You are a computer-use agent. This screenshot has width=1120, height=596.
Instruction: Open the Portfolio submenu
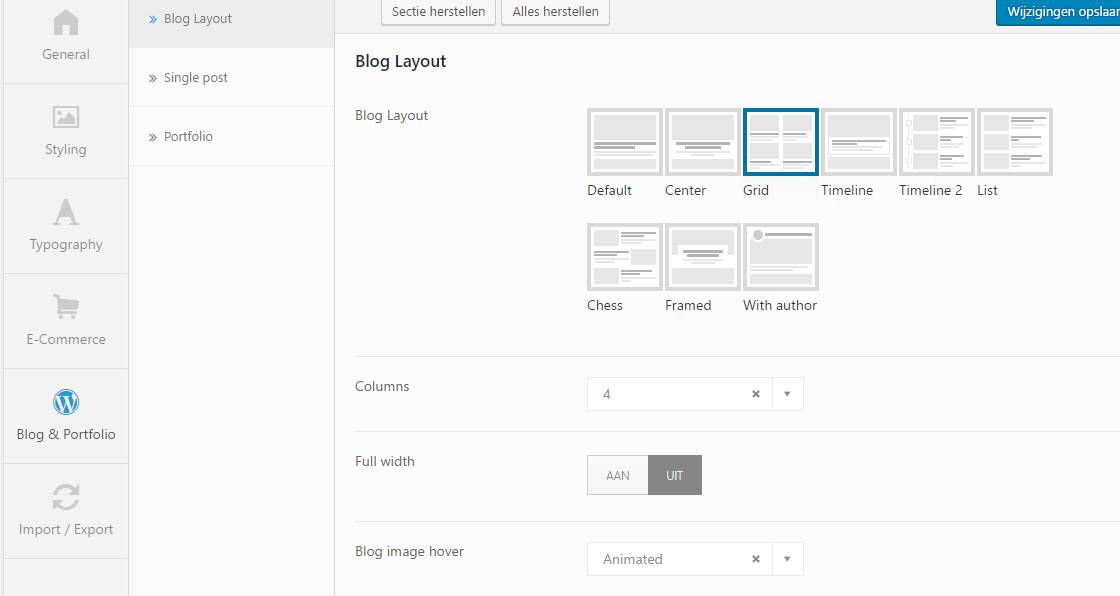188,136
